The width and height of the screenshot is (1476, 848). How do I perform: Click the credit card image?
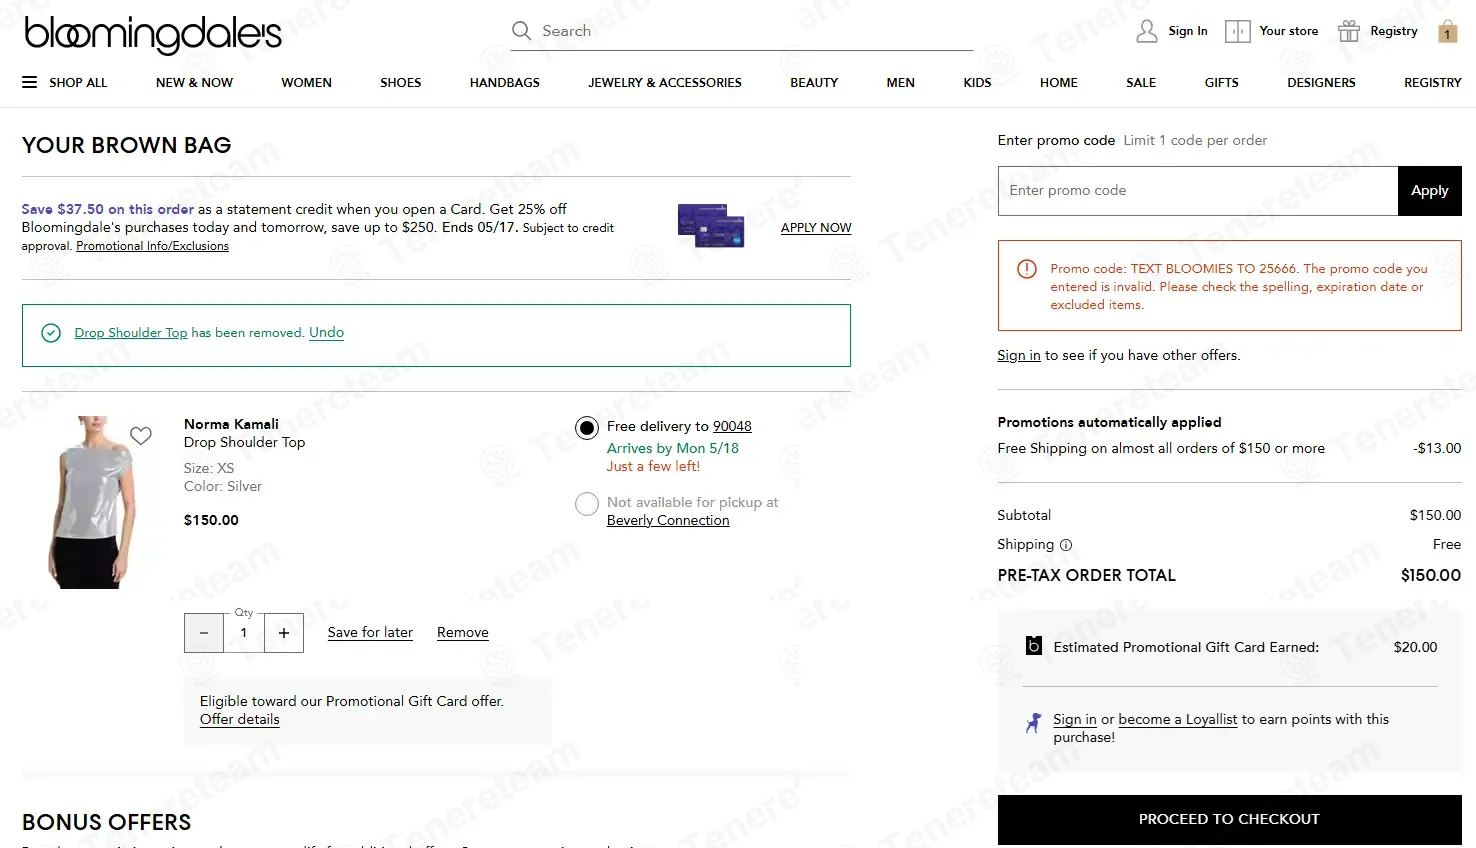coord(711,226)
